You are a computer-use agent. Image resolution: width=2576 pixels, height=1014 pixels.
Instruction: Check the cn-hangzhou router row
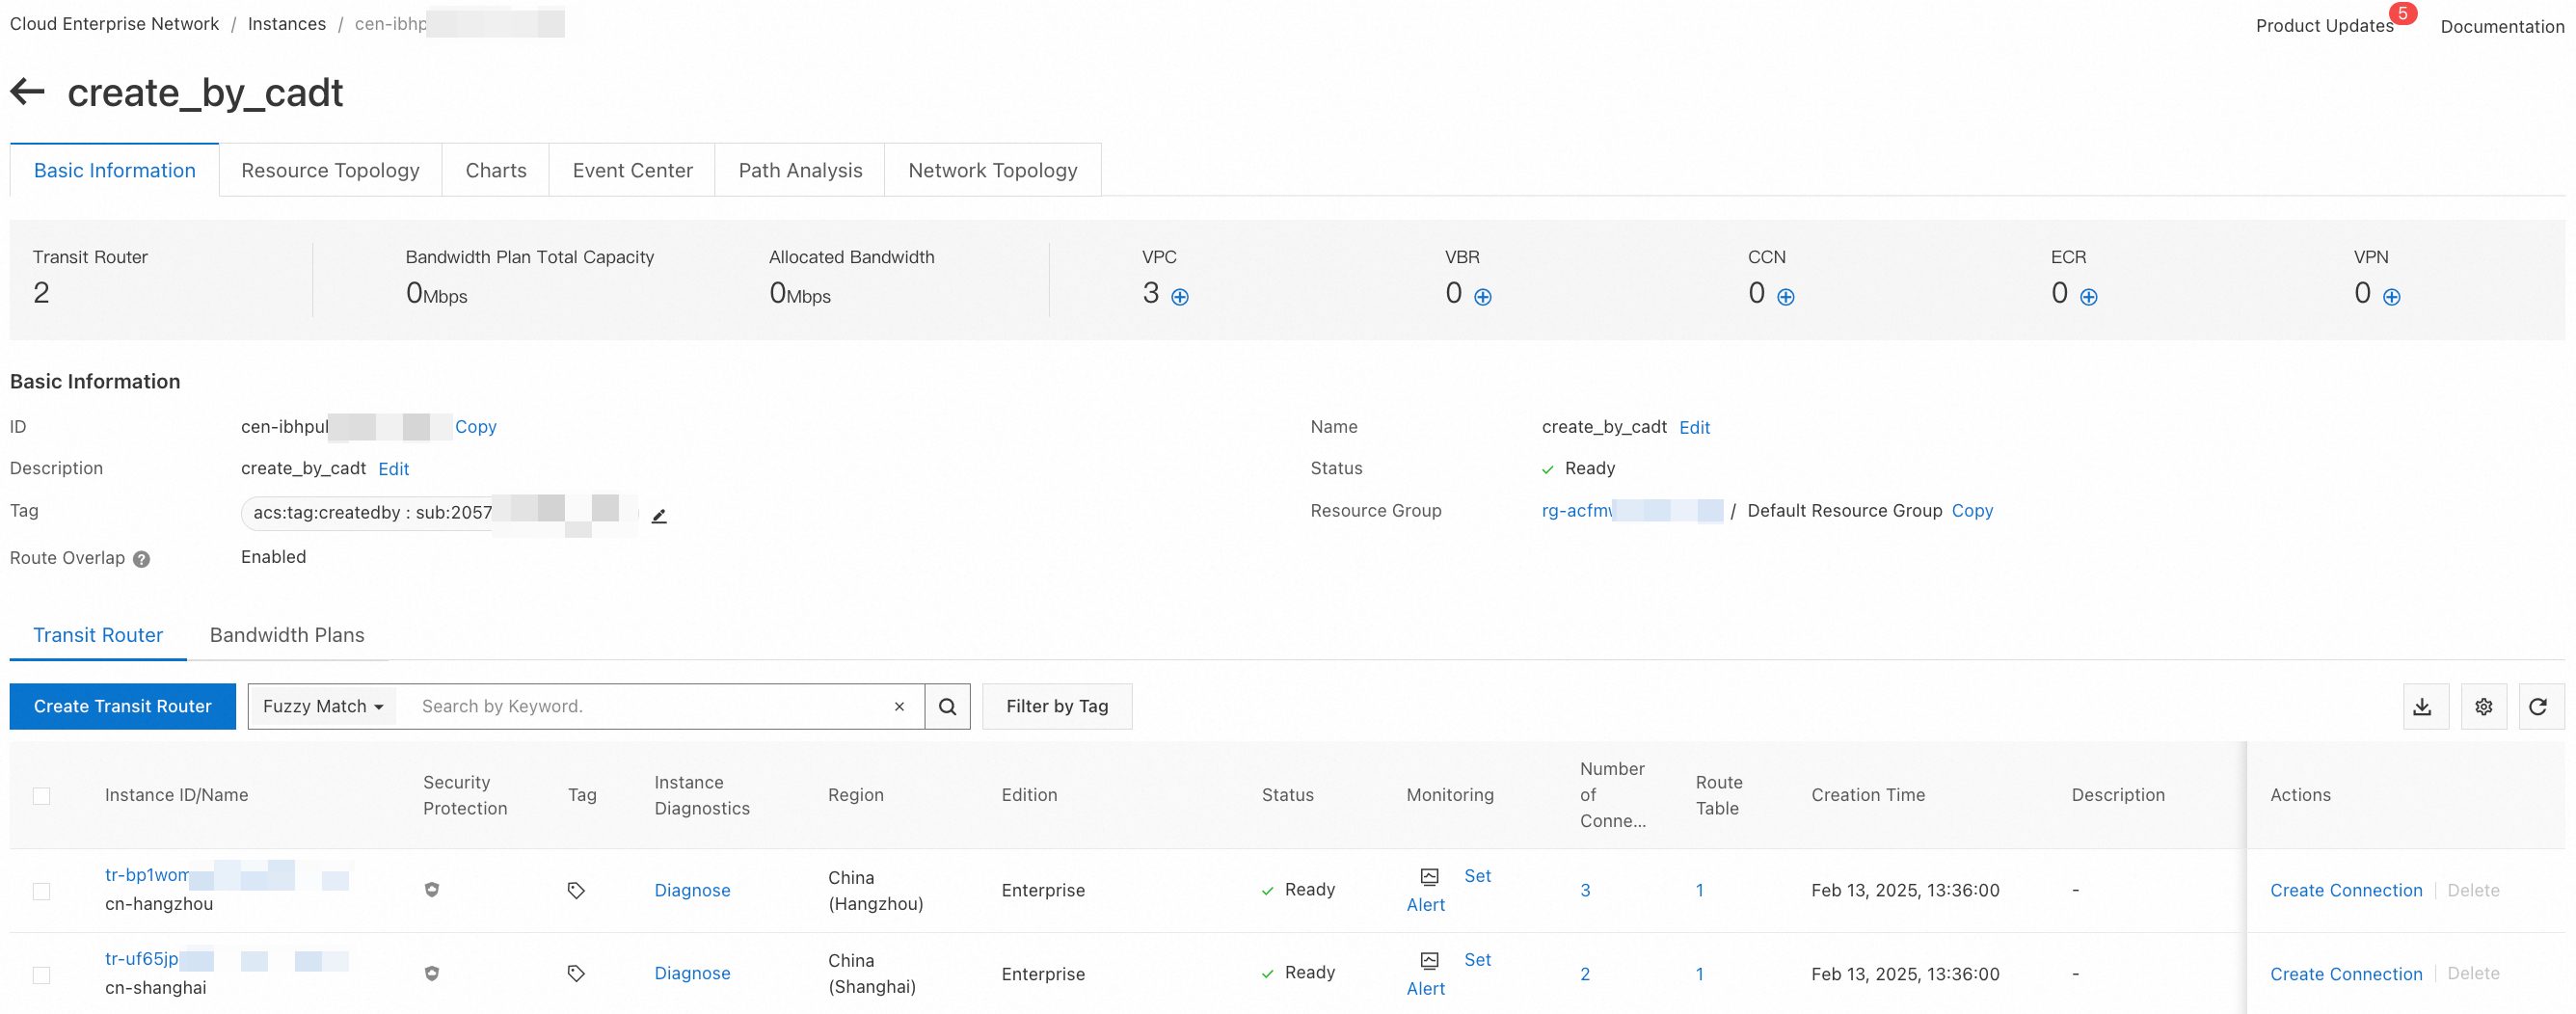tap(41, 891)
